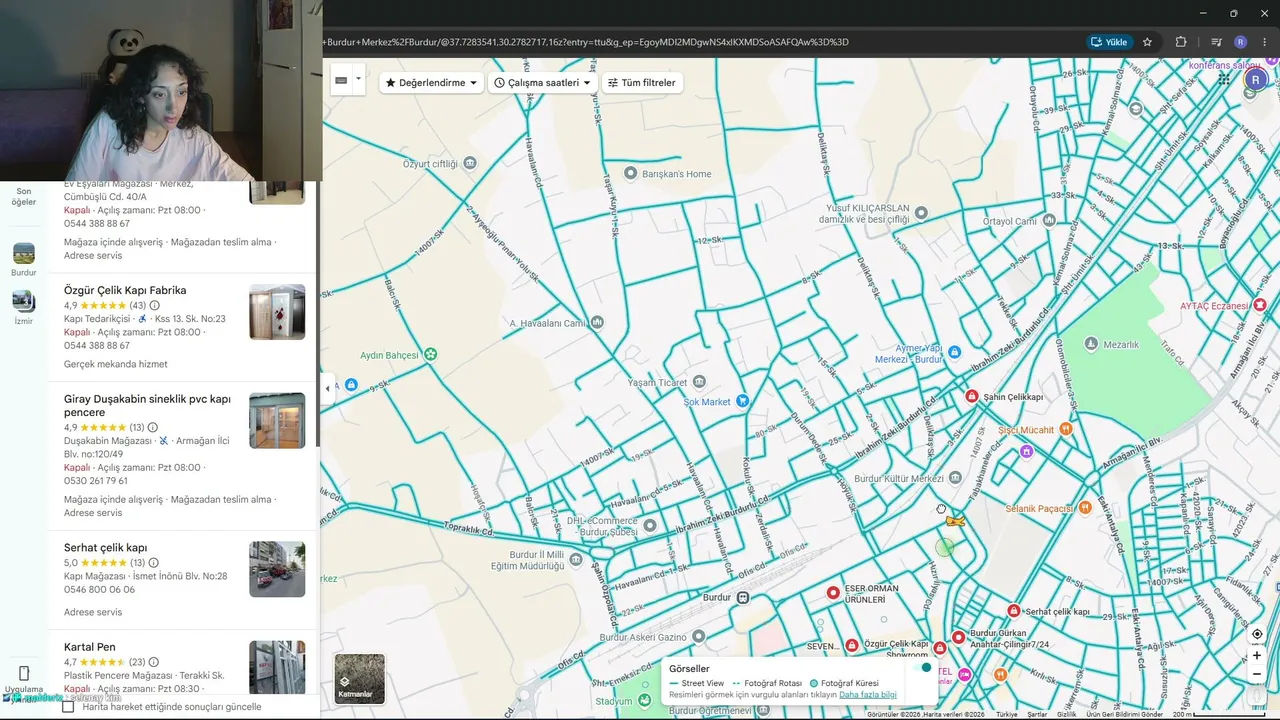Click the browser address bar URL
Viewport: 1280px width, 720px height.
pyautogui.click(x=586, y=42)
